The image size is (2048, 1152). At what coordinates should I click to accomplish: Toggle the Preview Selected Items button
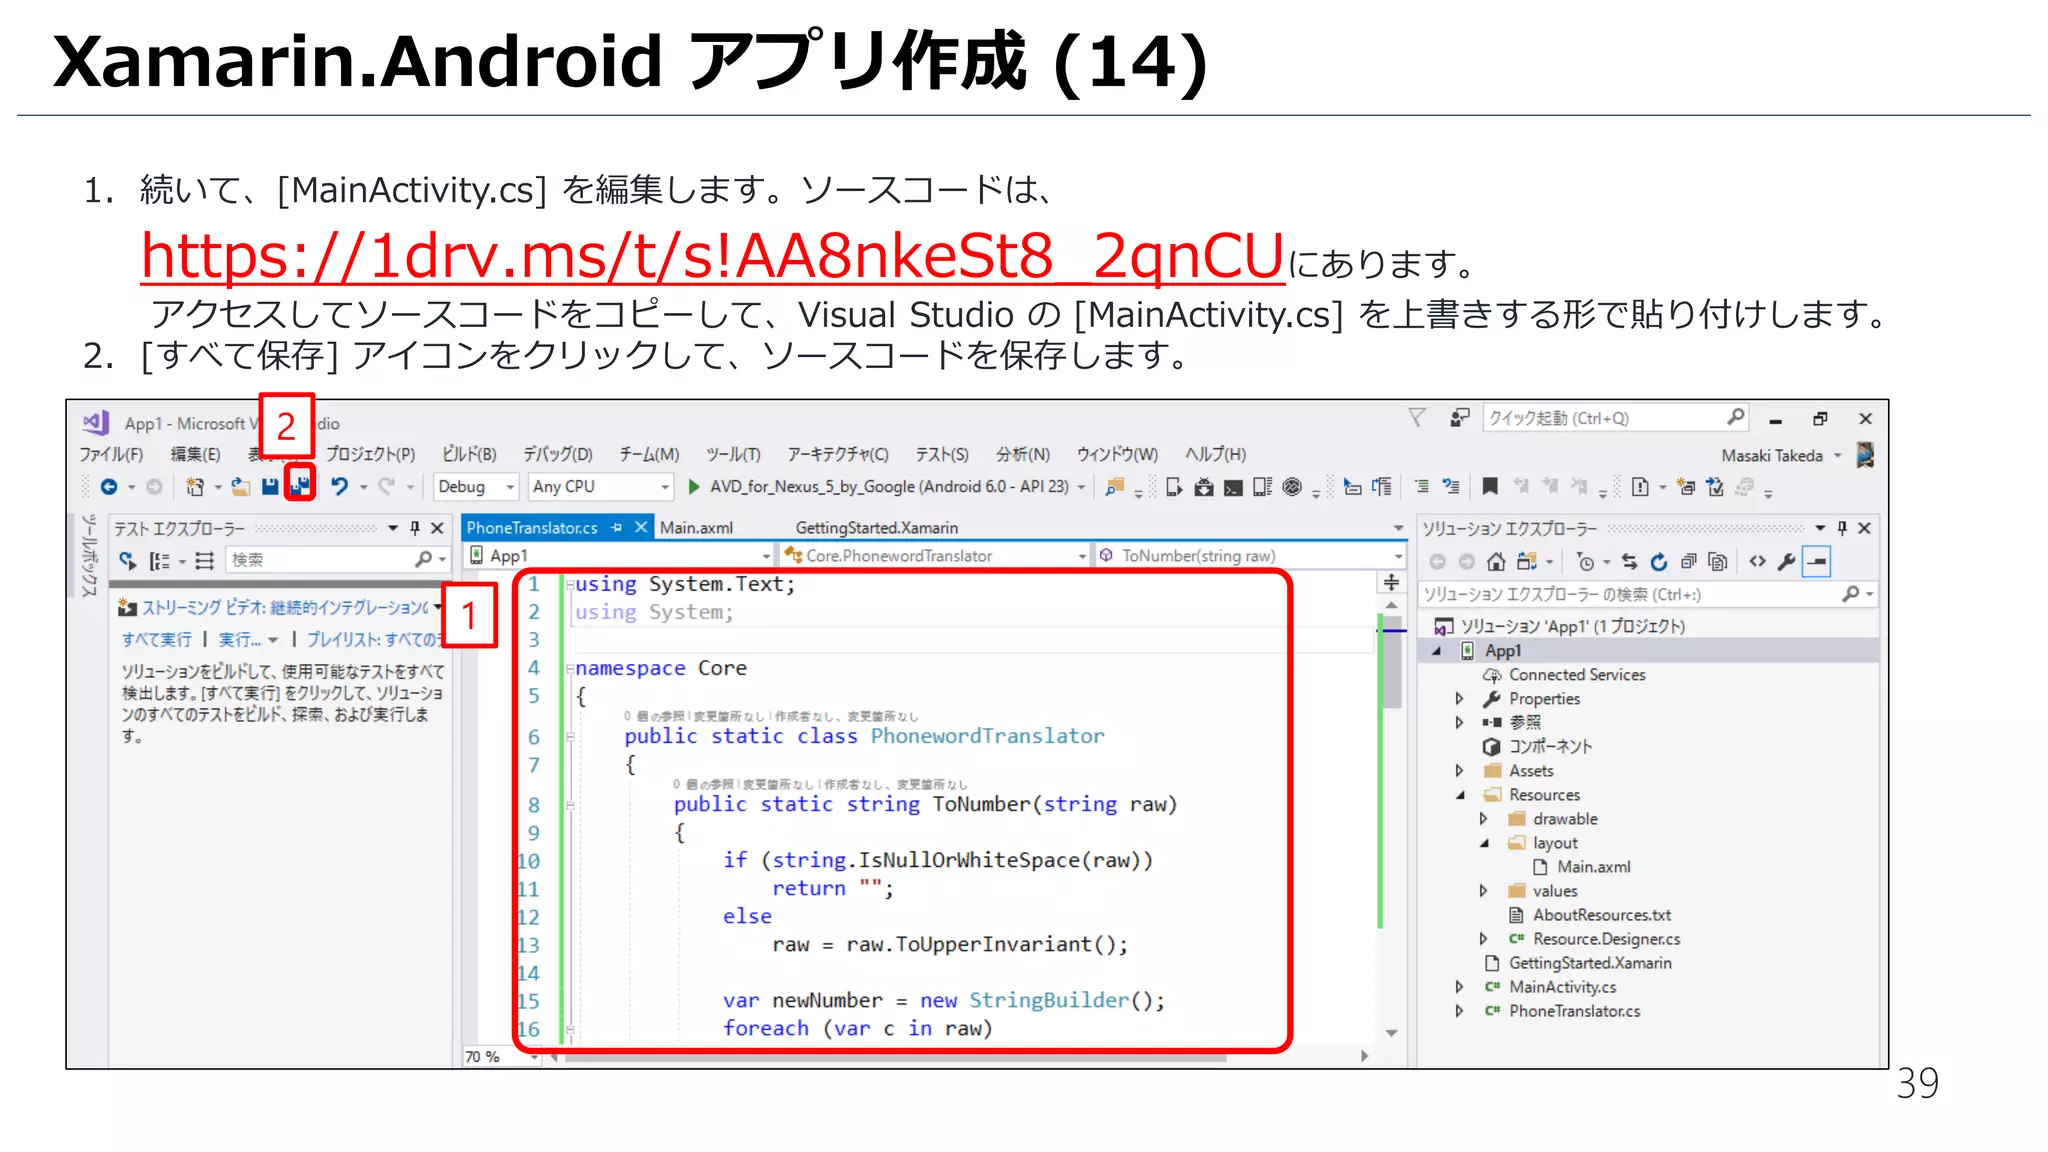[1817, 562]
